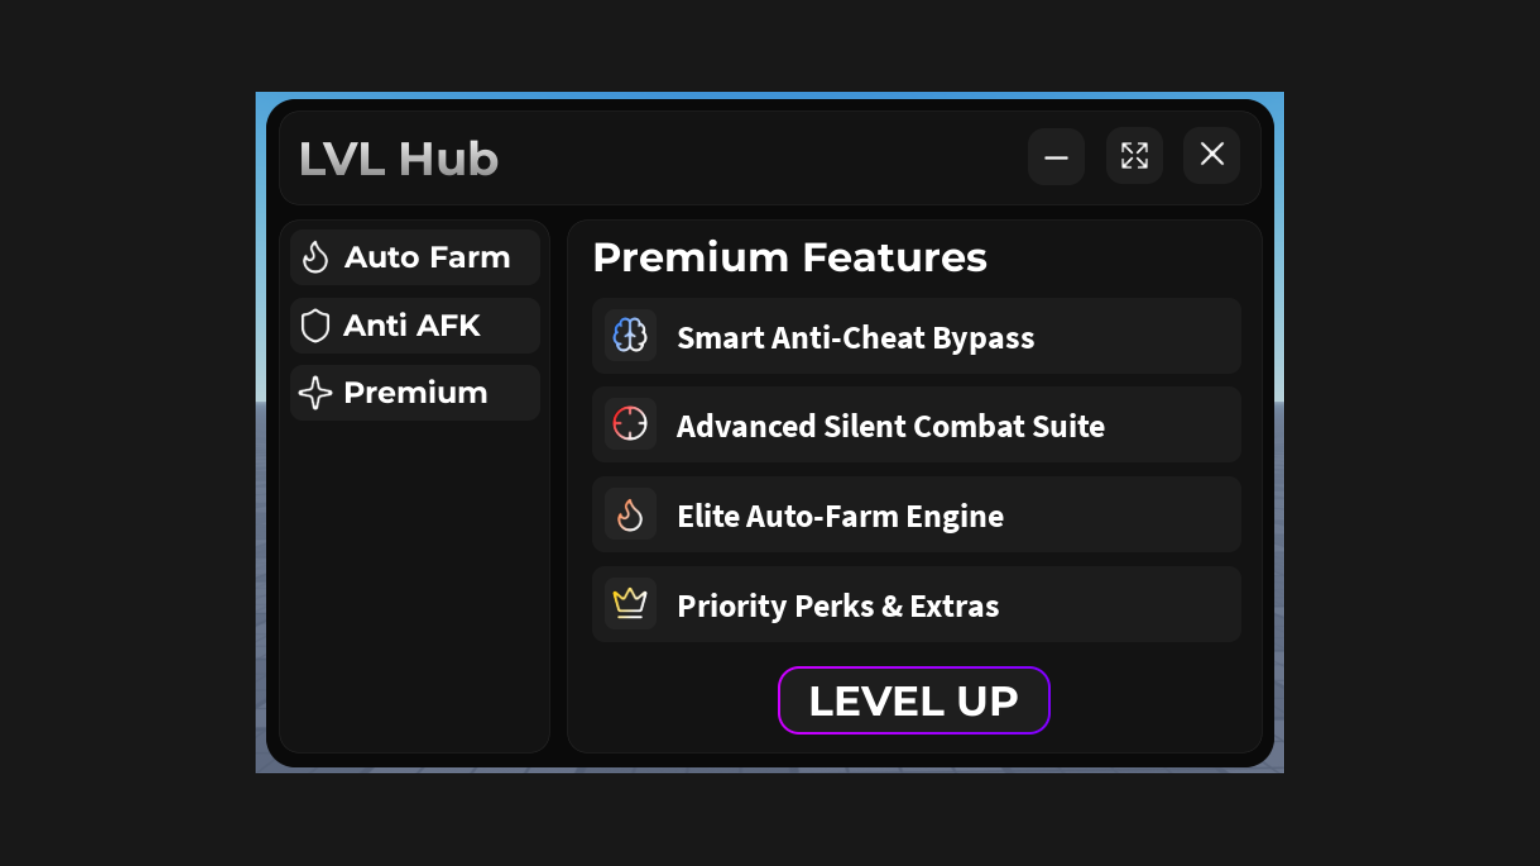Image resolution: width=1540 pixels, height=866 pixels.
Task: Select the Premium tab in the sidebar
Action: 416,392
